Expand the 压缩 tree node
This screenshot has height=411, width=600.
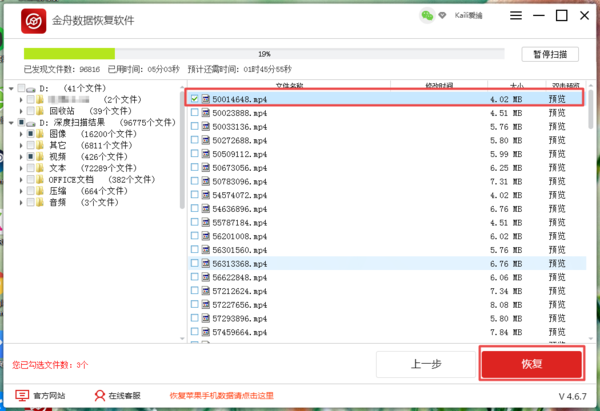21,191
